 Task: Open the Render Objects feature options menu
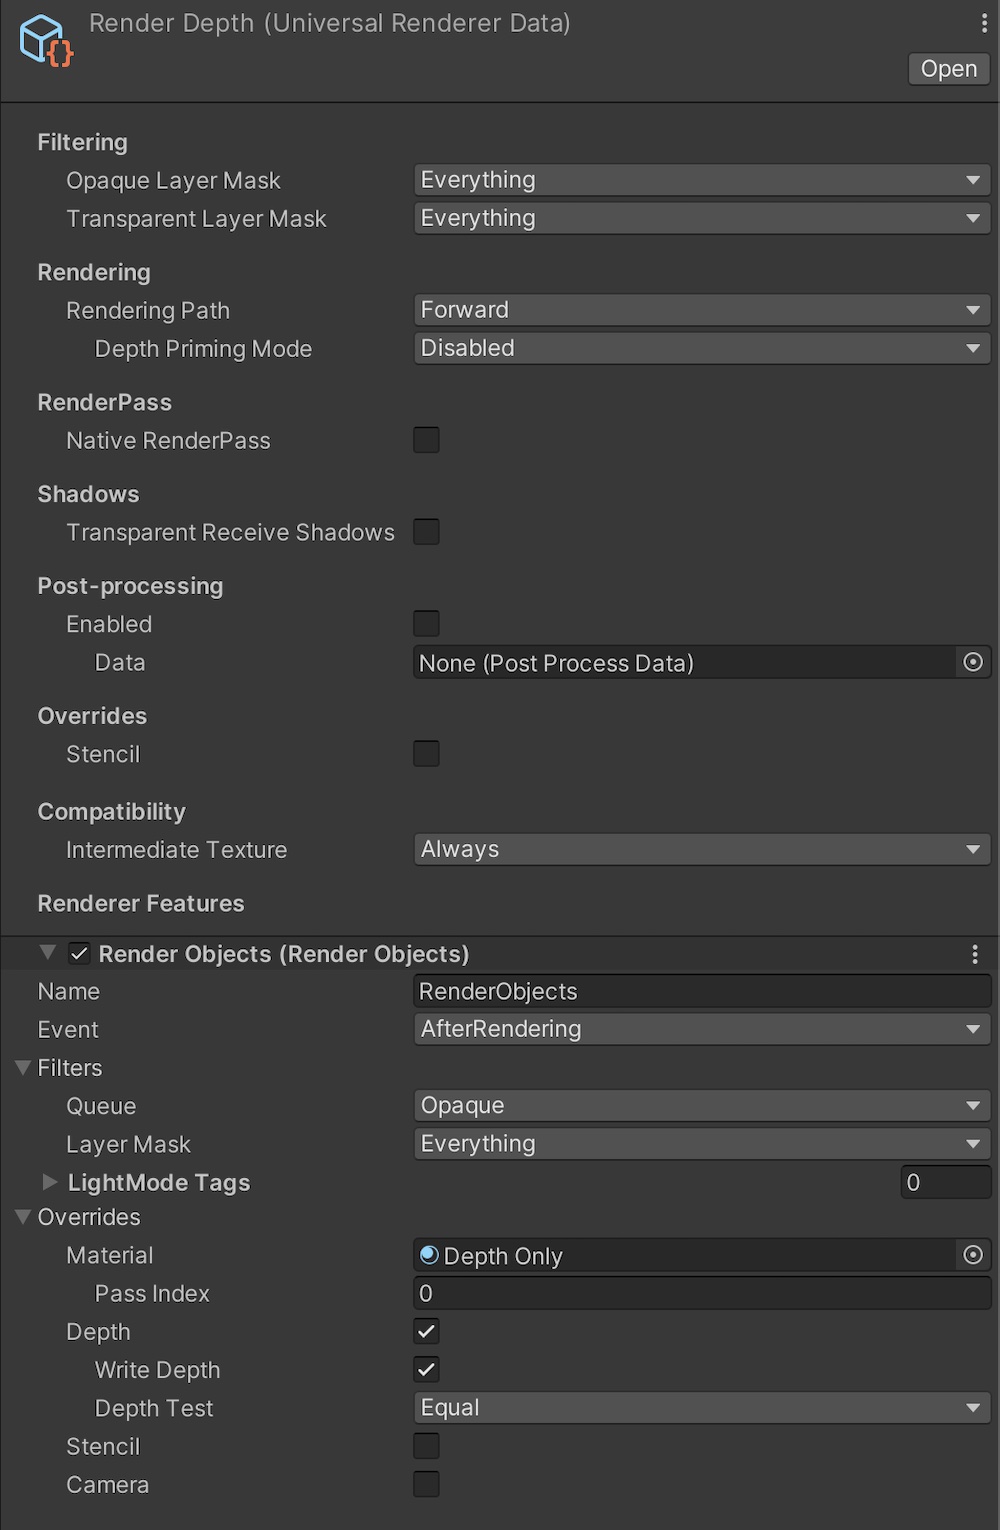click(975, 954)
